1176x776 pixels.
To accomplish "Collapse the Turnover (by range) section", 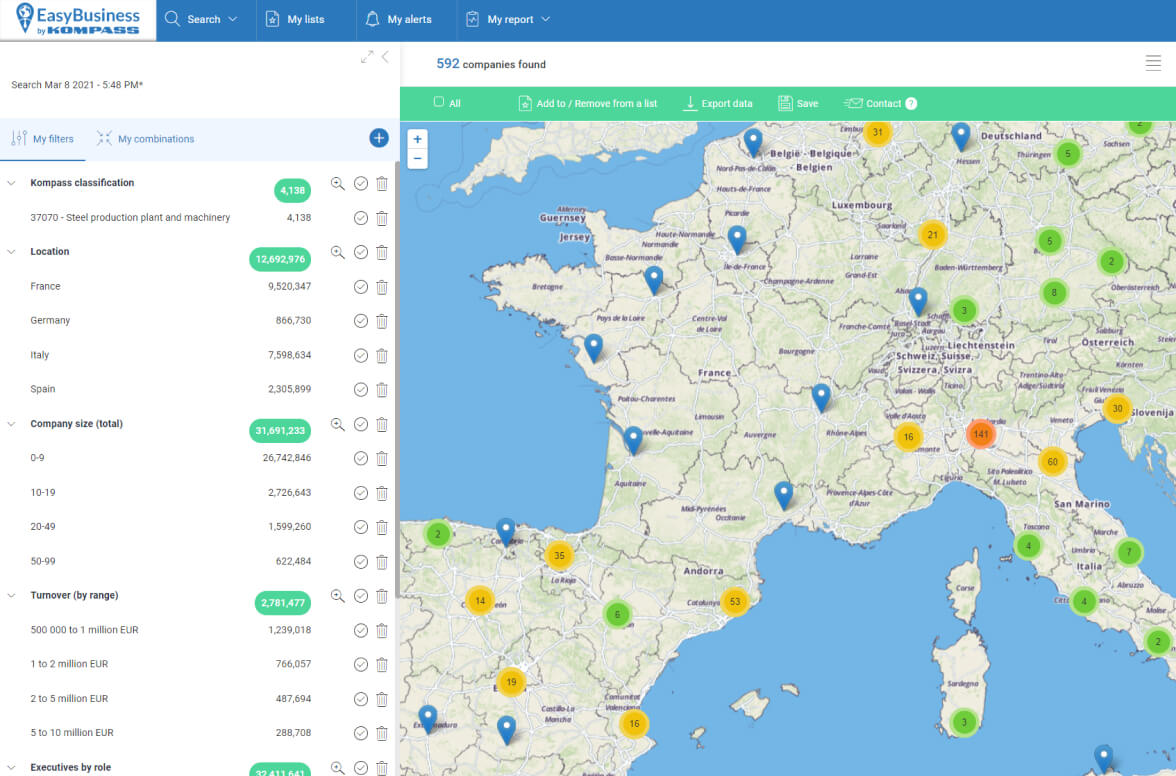I will click(x=12, y=596).
